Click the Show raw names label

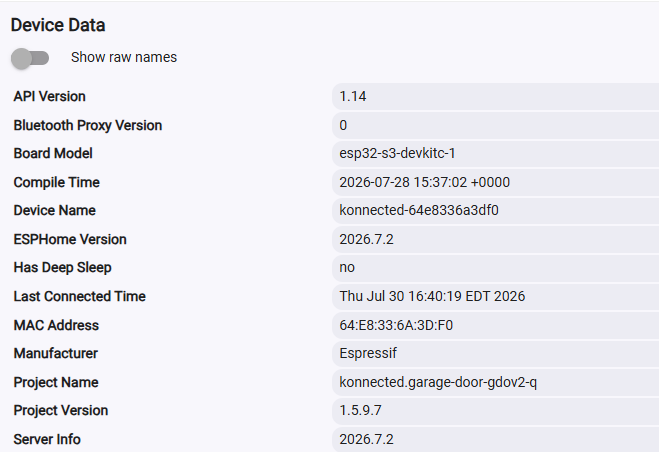(124, 57)
